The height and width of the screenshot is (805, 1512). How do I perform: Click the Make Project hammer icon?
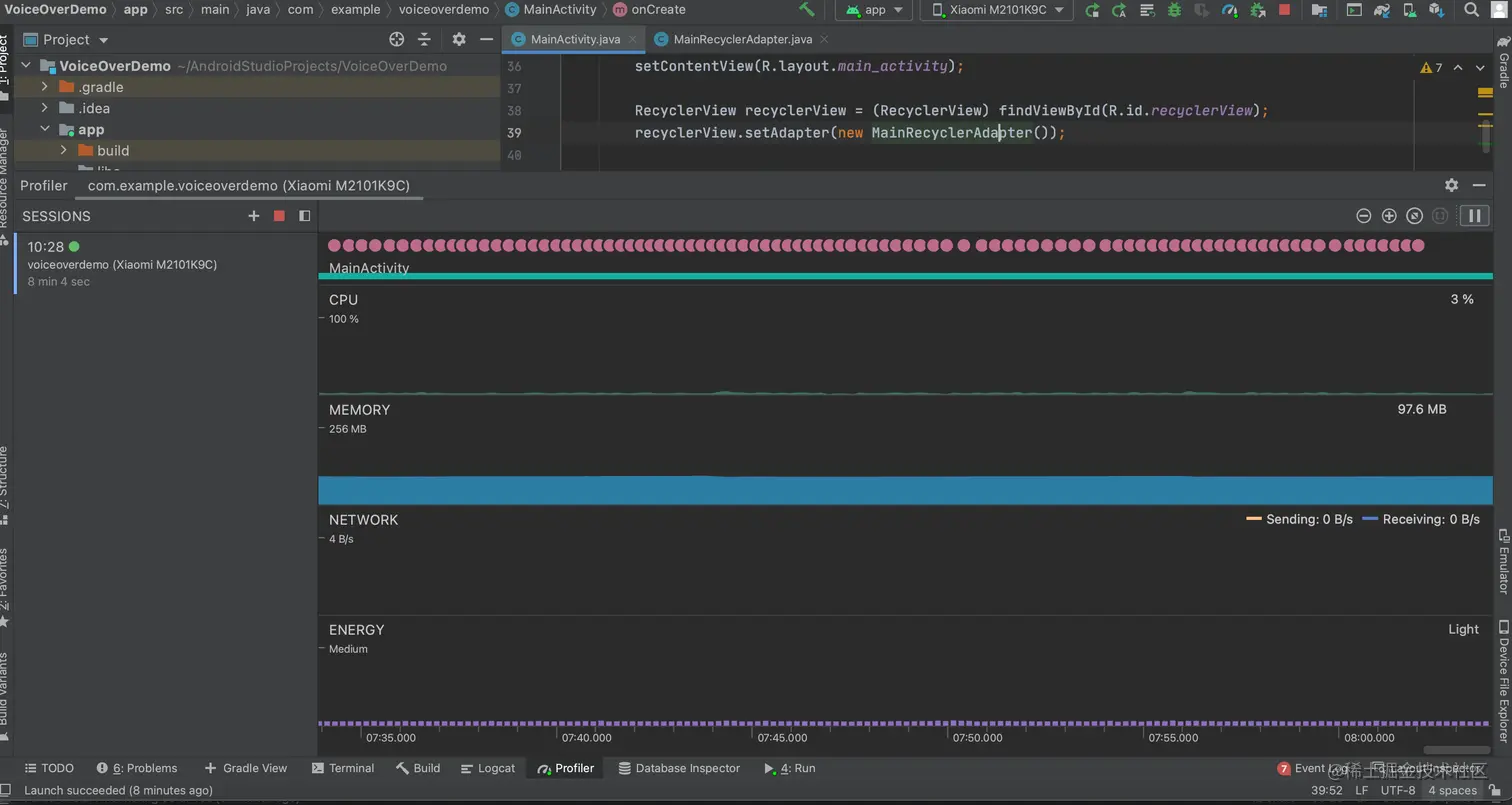(x=806, y=10)
